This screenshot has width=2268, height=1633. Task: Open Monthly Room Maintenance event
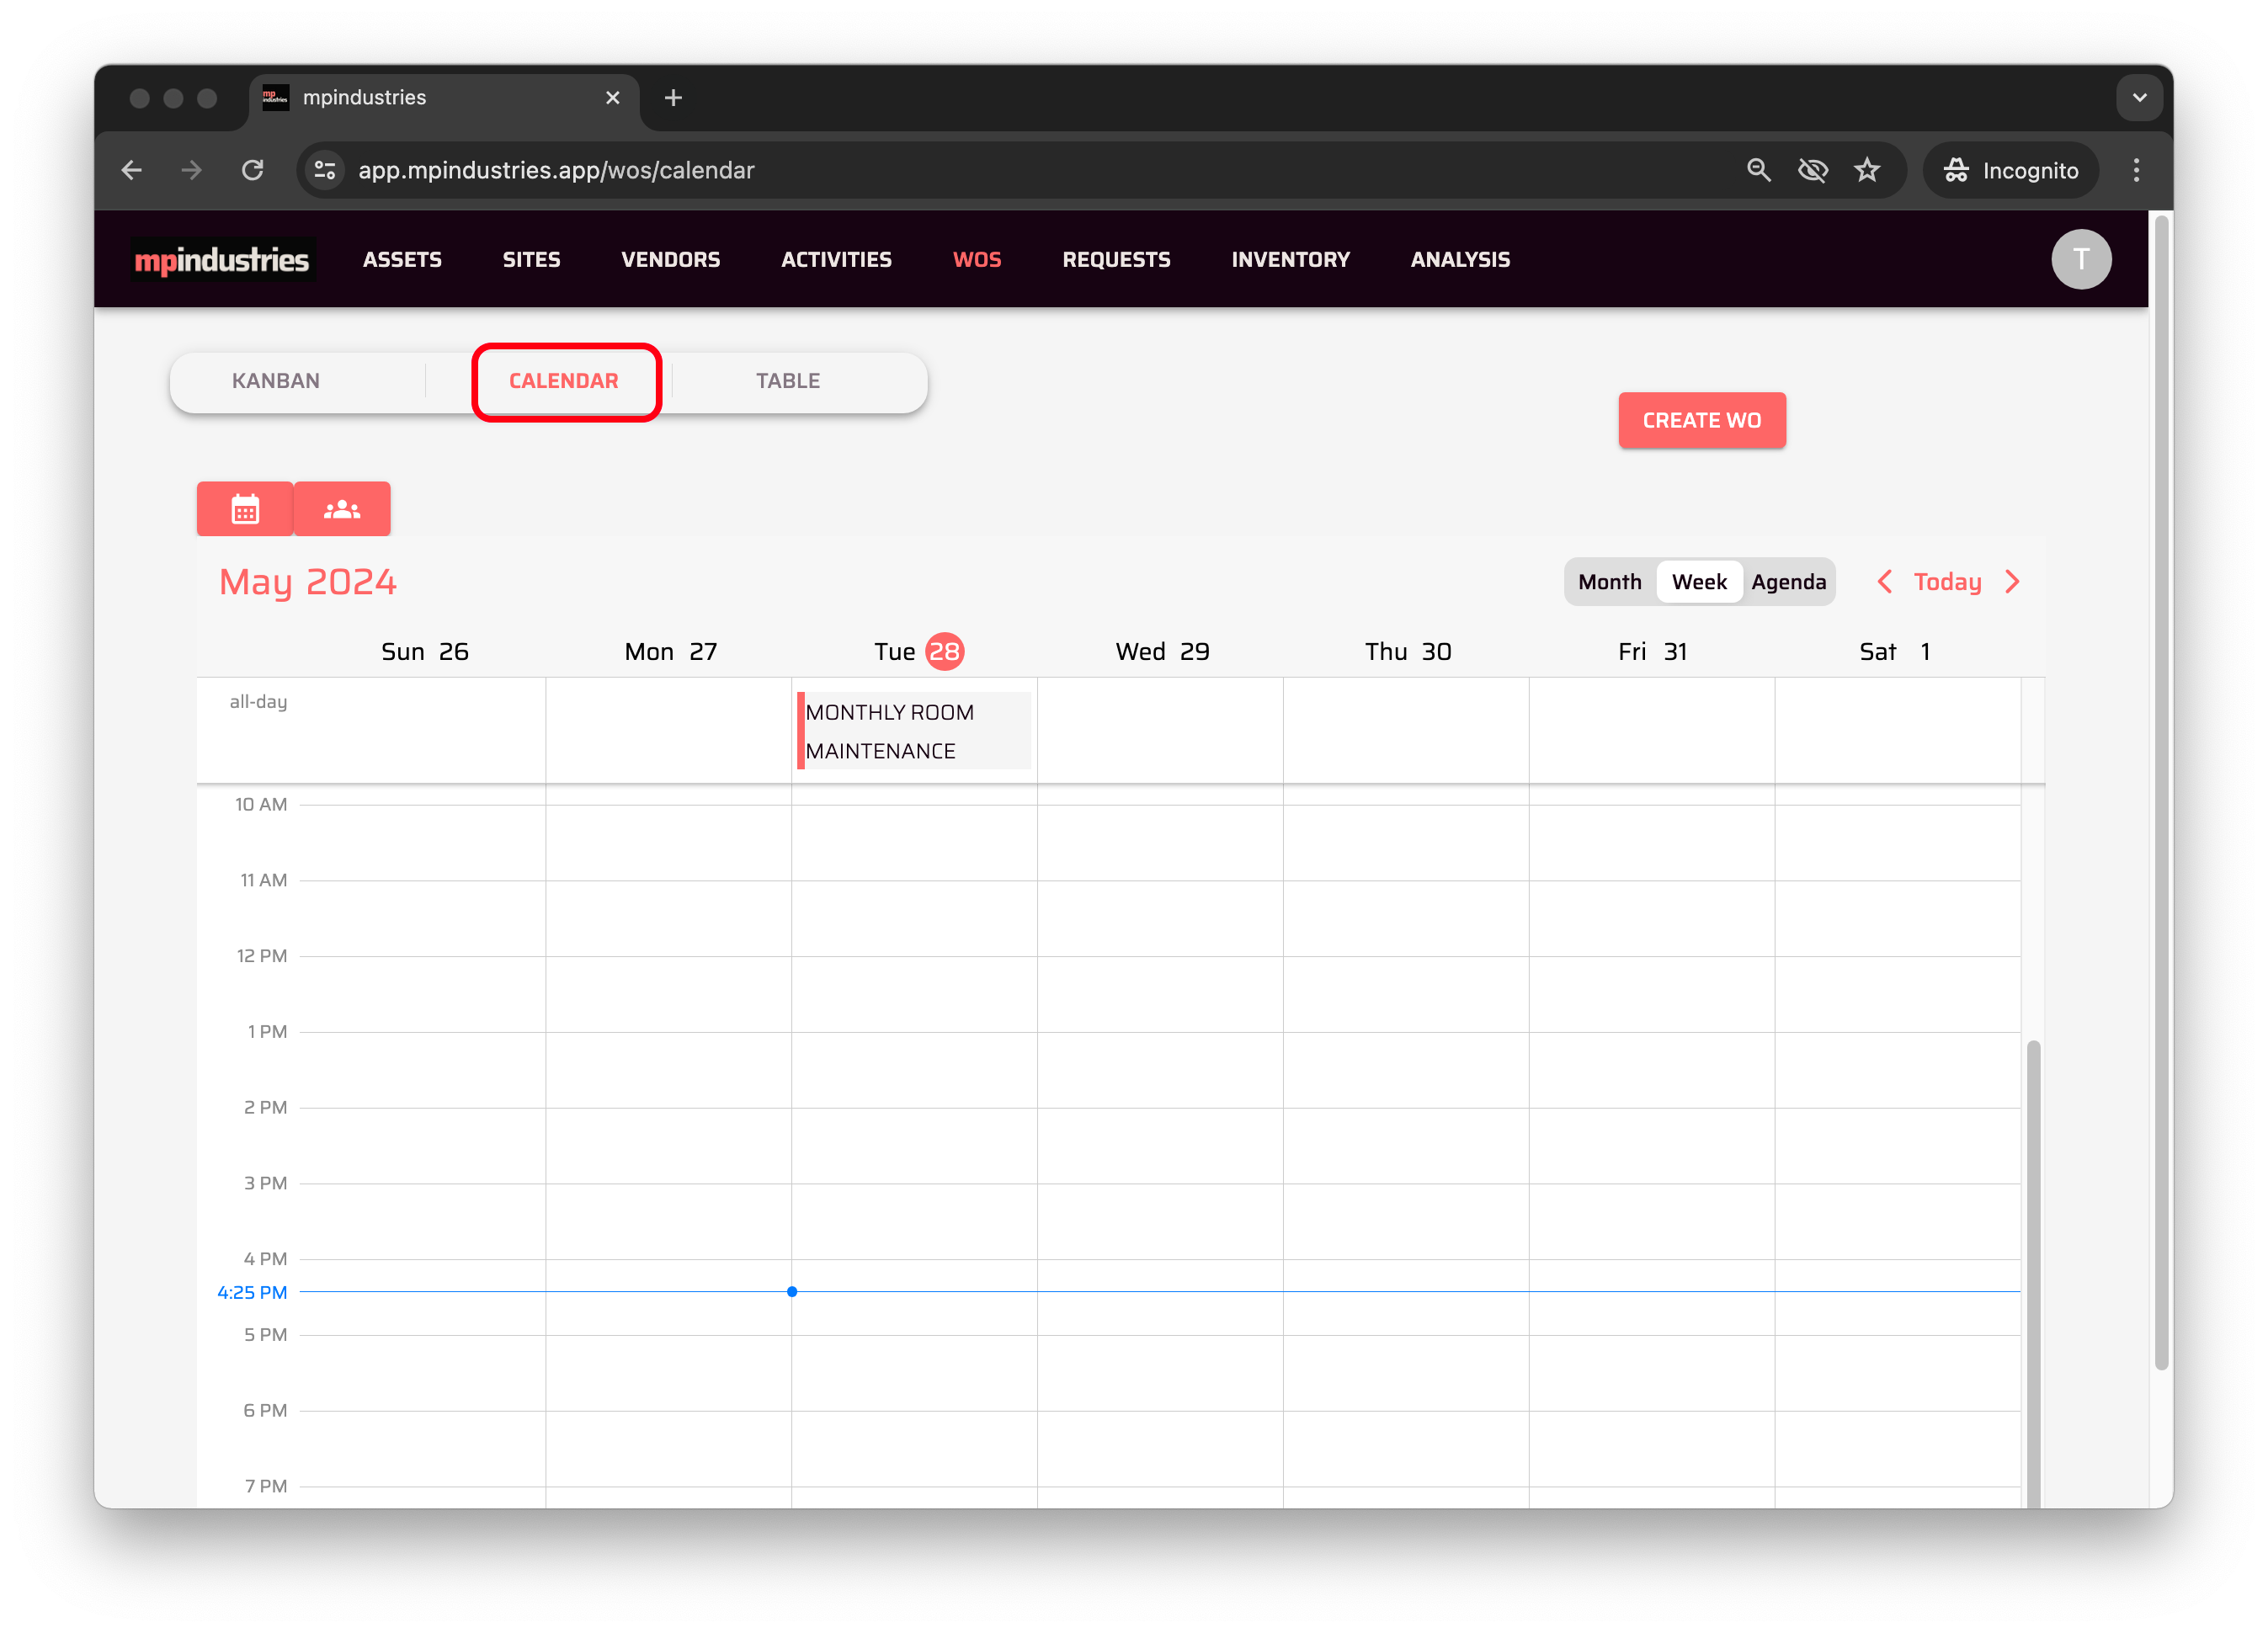(914, 731)
